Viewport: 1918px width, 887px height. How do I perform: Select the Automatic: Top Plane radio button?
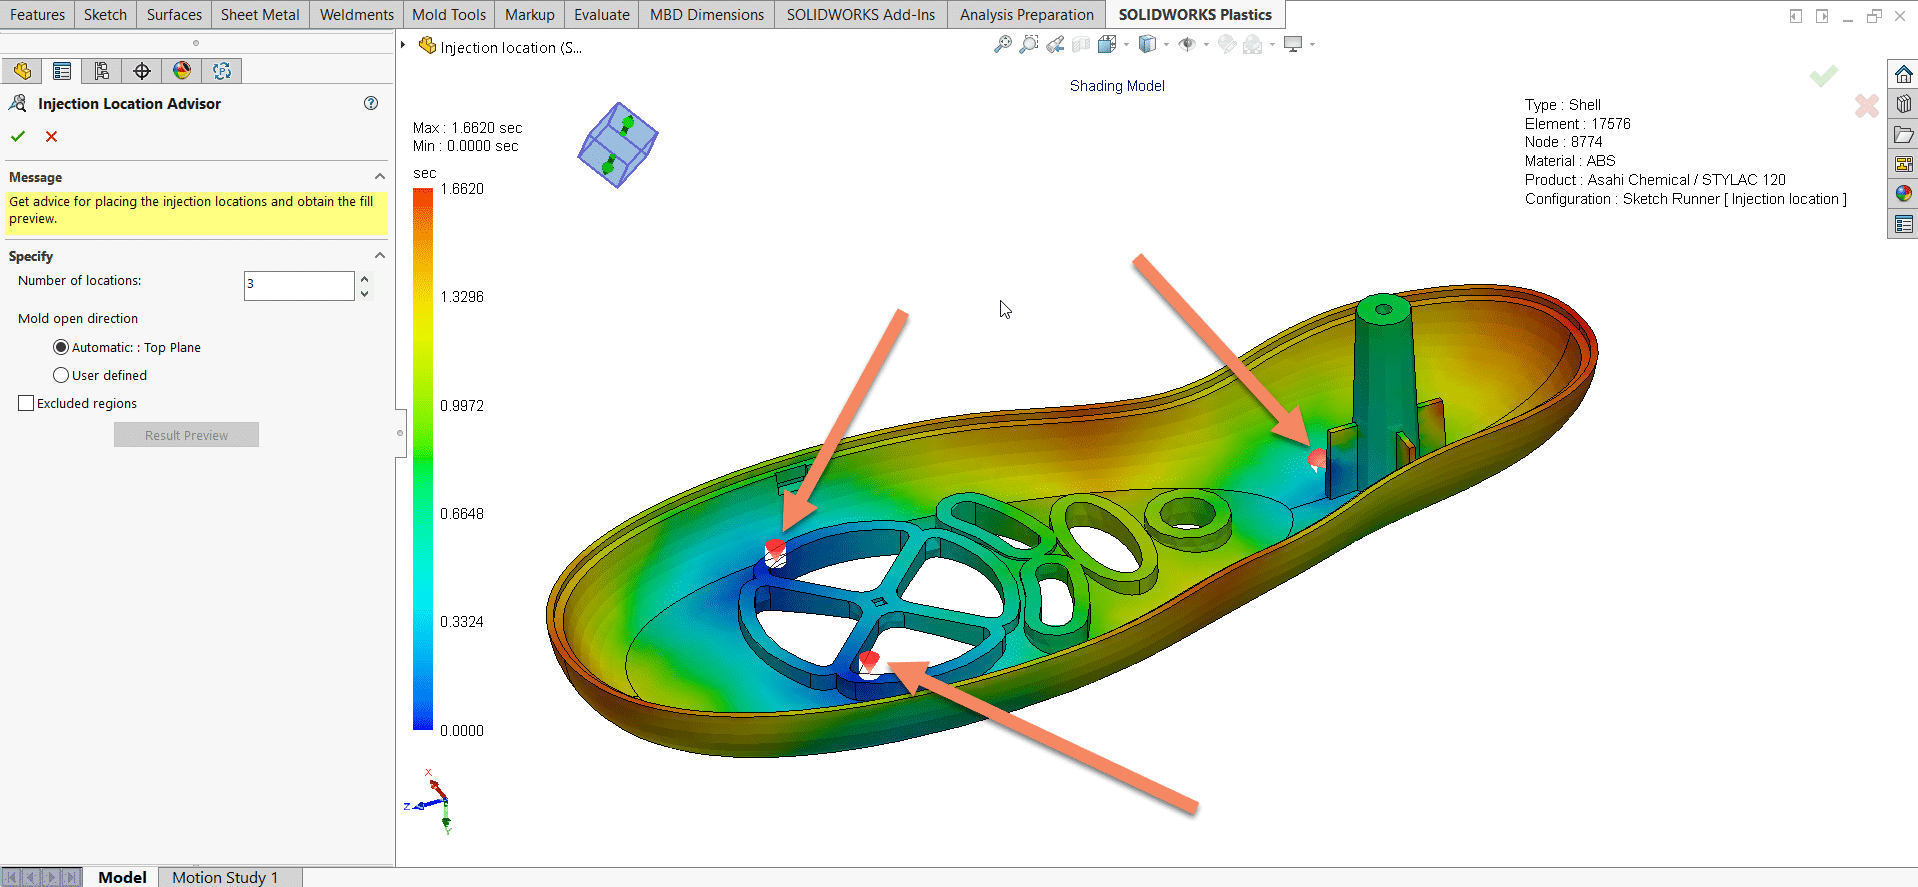61,347
